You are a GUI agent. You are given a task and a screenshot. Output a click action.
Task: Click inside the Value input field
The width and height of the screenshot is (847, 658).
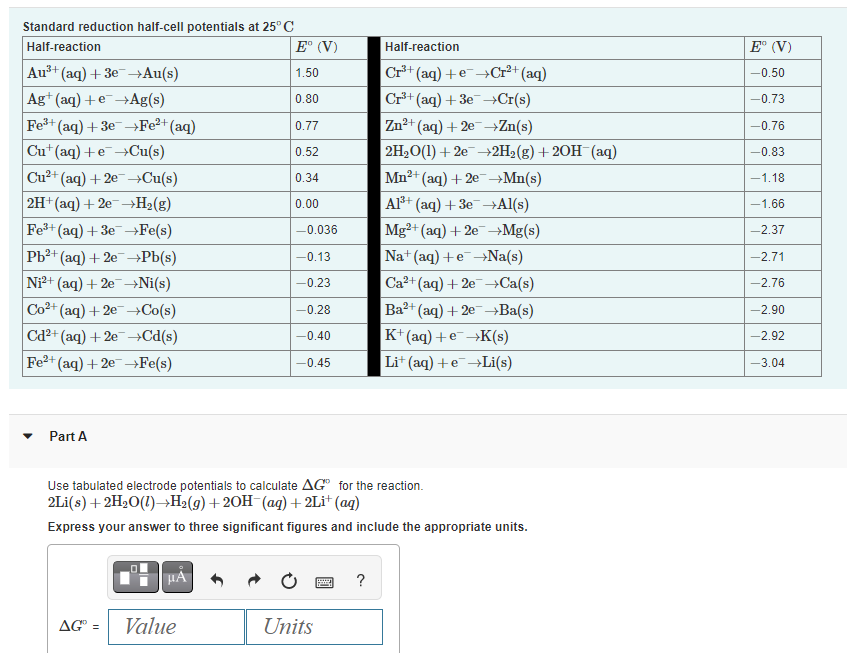tap(176, 627)
